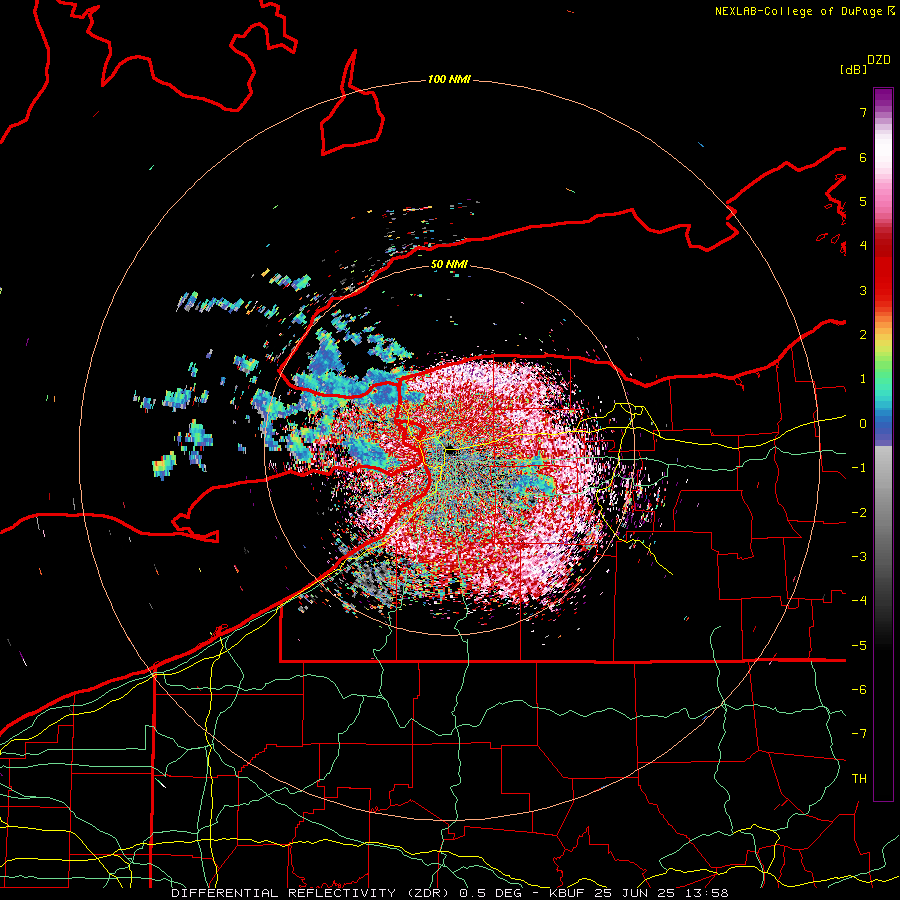This screenshot has width=900, height=900.
Task: Click the 3 value on color scale
Action: [863, 290]
